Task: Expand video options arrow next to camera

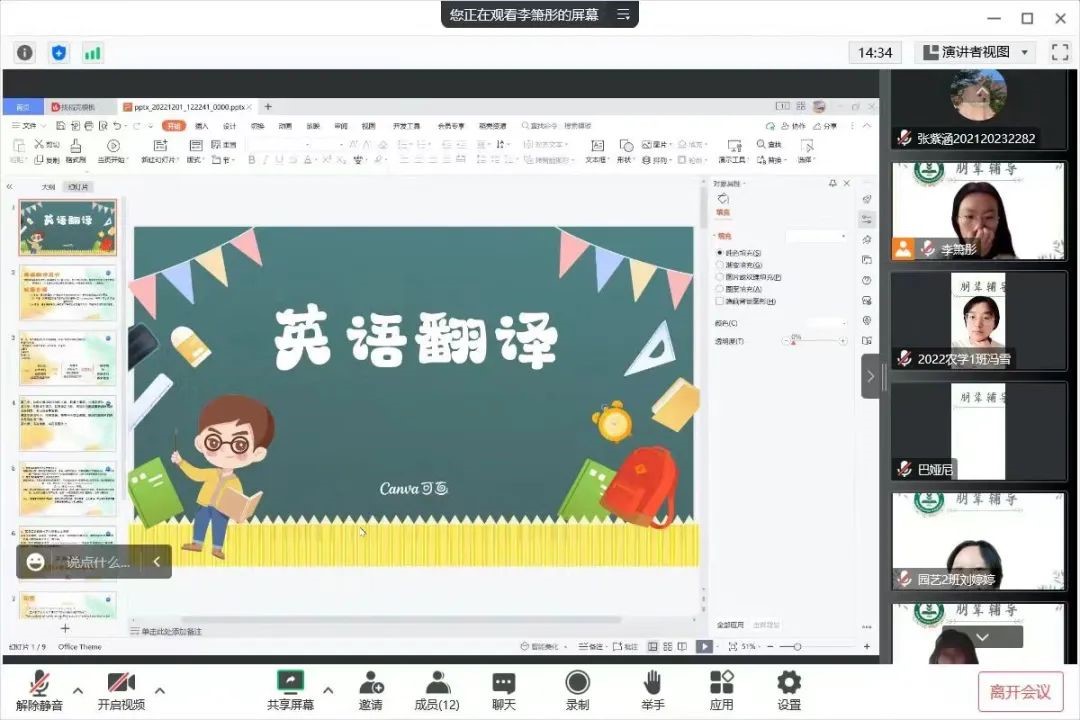Action: tap(160, 690)
